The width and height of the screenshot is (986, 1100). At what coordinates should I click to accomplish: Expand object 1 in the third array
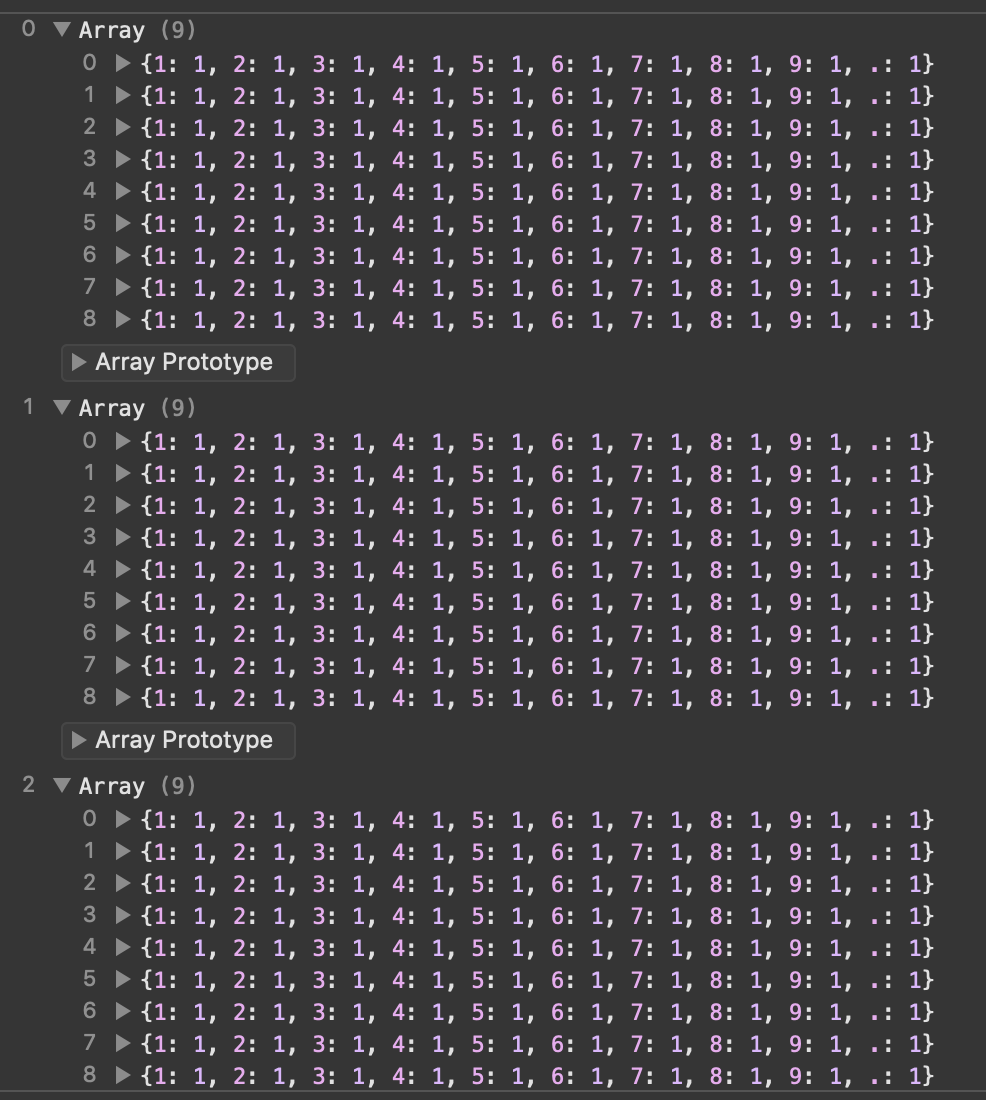click(123, 852)
